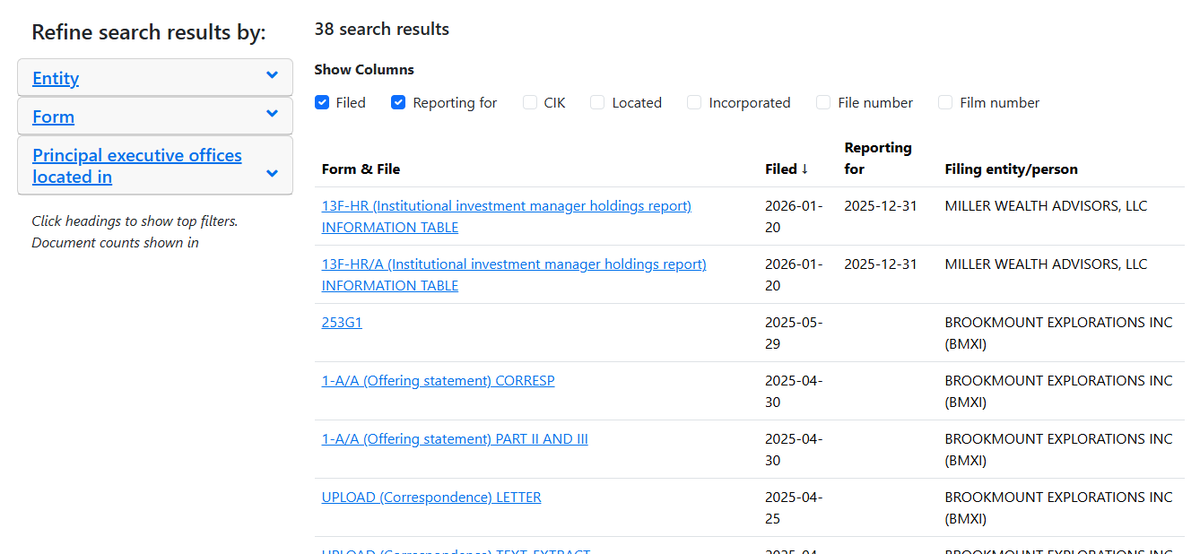The image size is (1200, 554).
Task: Click BROOKMOUNT EXPLORATIONS INC in CORRESP row
Action: click(1058, 390)
